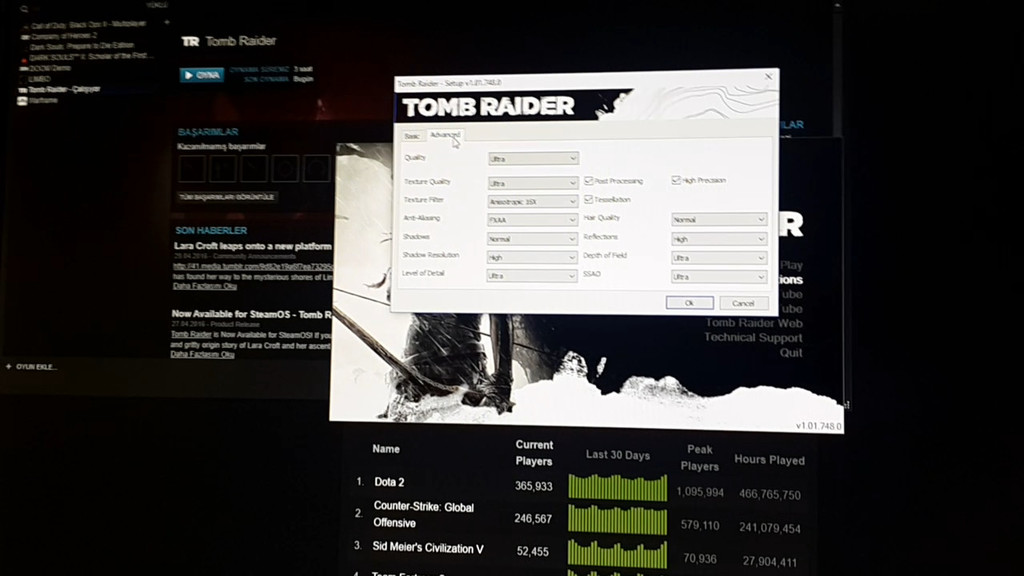Click the TR logo beside Tomb Raider title
The image size is (1024, 576).
pos(190,41)
